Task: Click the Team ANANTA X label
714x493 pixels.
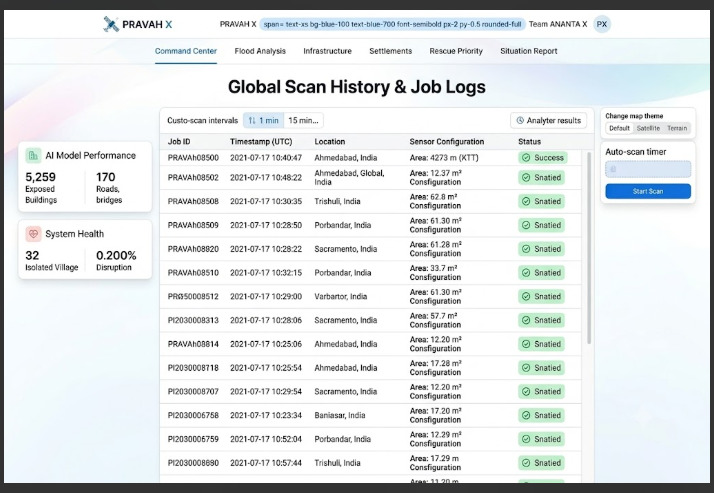Action: (x=558, y=24)
